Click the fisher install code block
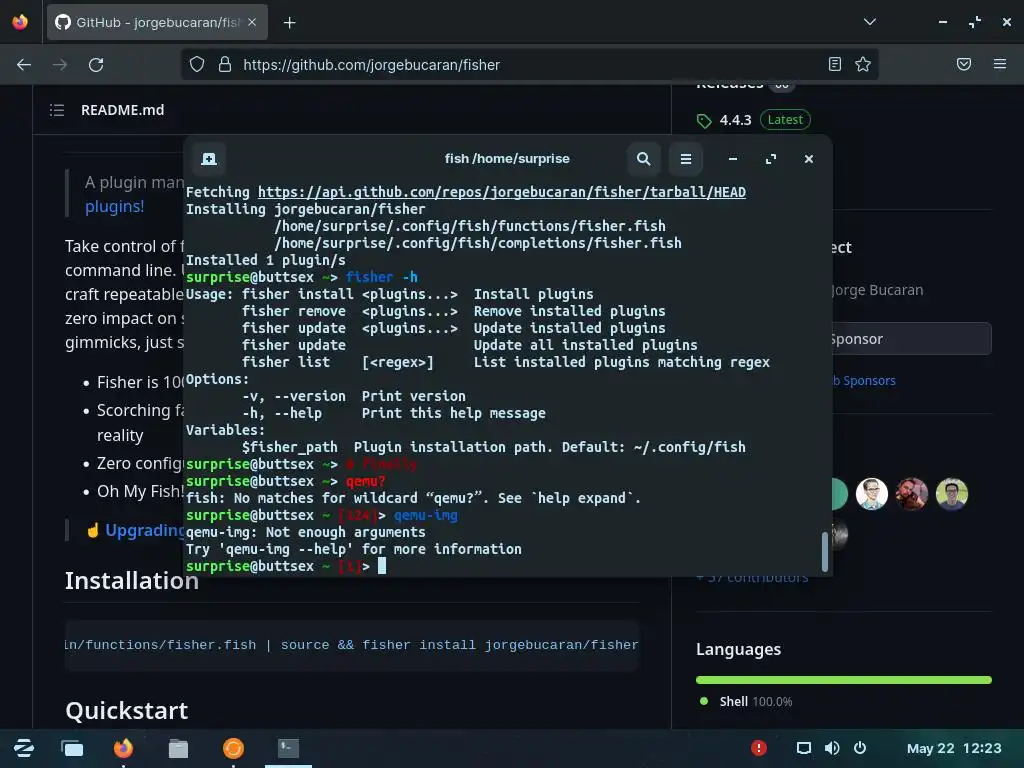The height and width of the screenshot is (768, 1024). (x=352, y=645)
